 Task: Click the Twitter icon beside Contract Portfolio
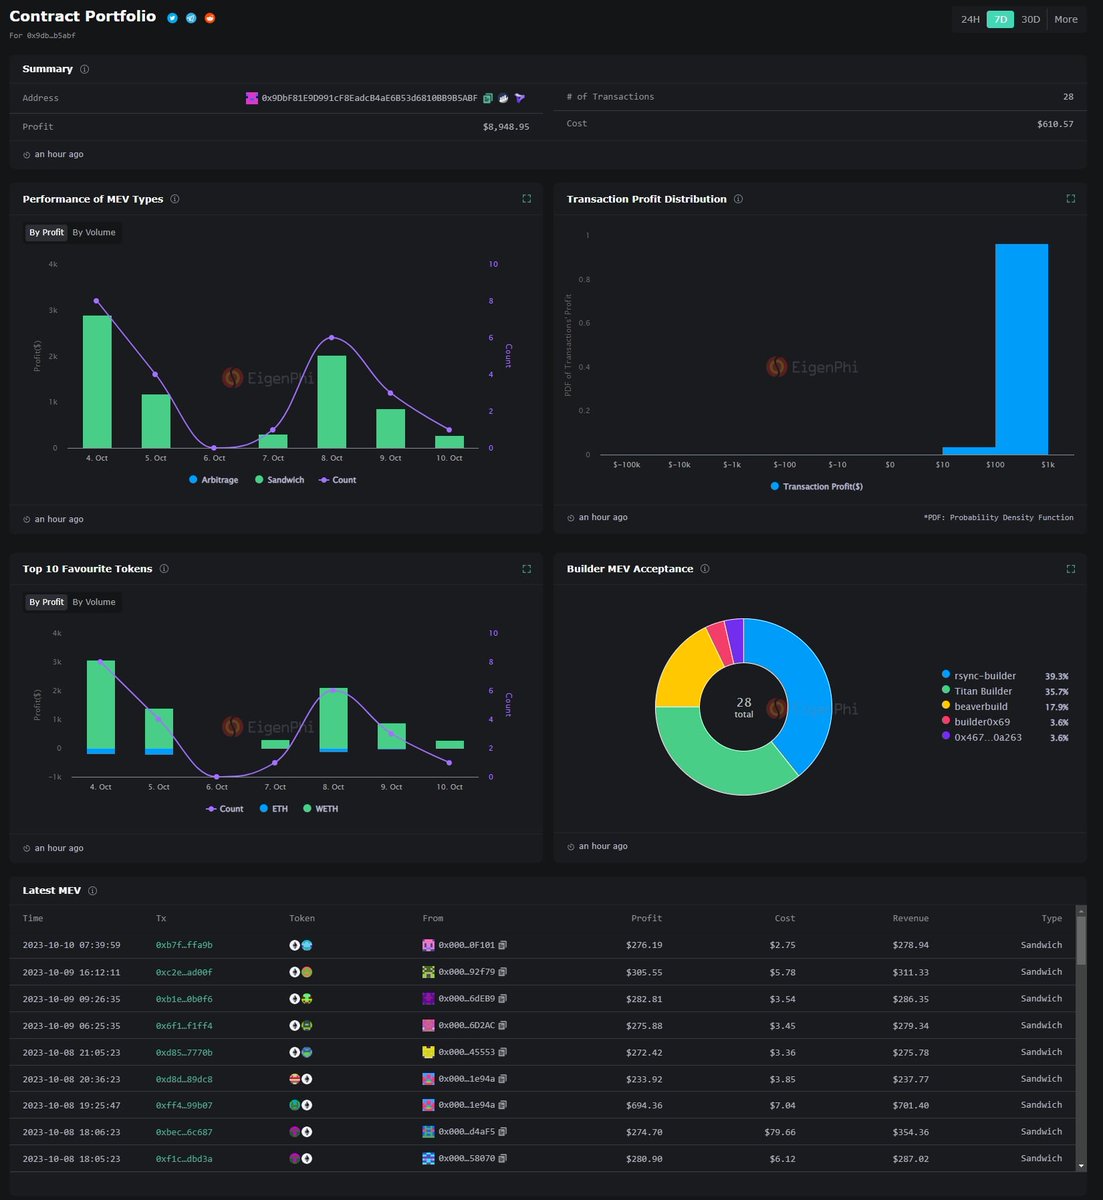(x=170, y=17)
